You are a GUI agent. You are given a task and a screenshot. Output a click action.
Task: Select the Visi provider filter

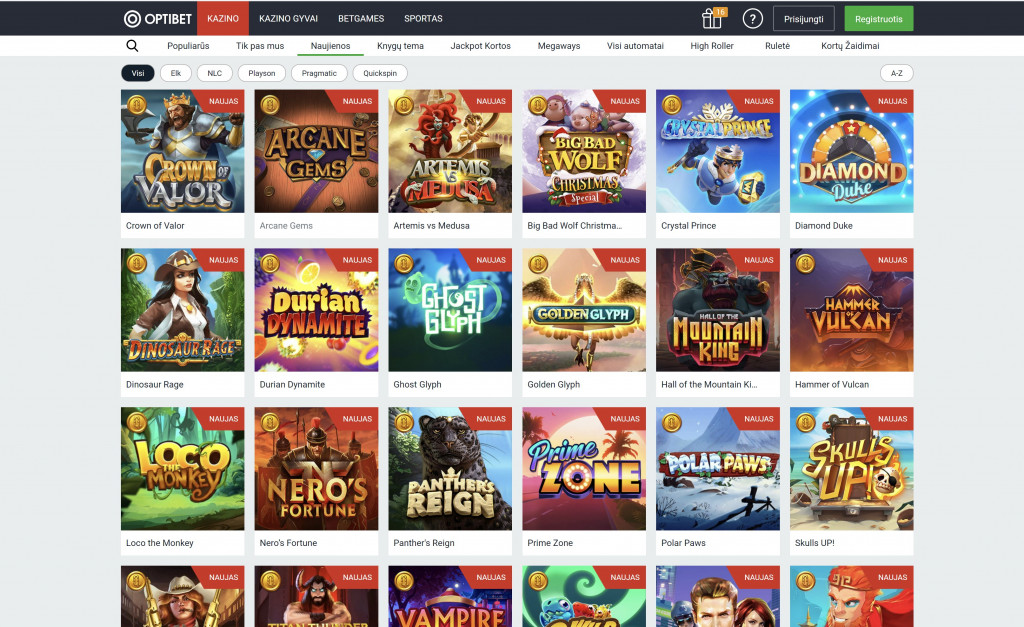[138, 73]
